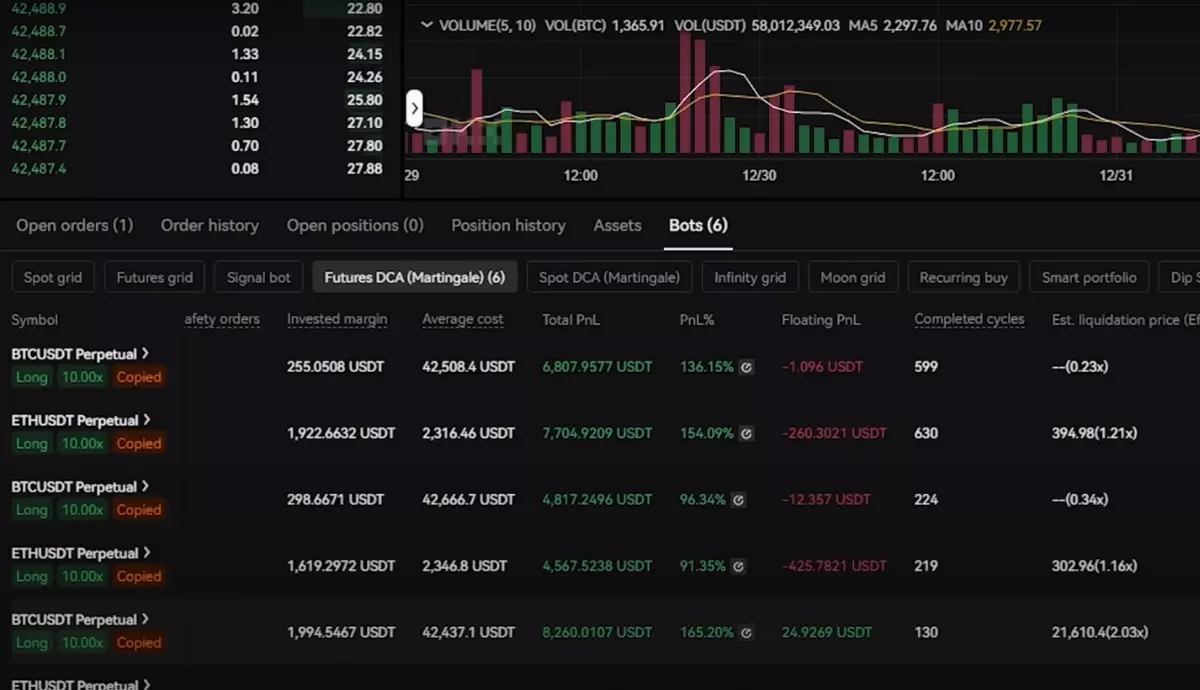The width and height of the screenshot is (1200, 690).
Task: Filter bots by Moon grid
Action: click(853, 277)
